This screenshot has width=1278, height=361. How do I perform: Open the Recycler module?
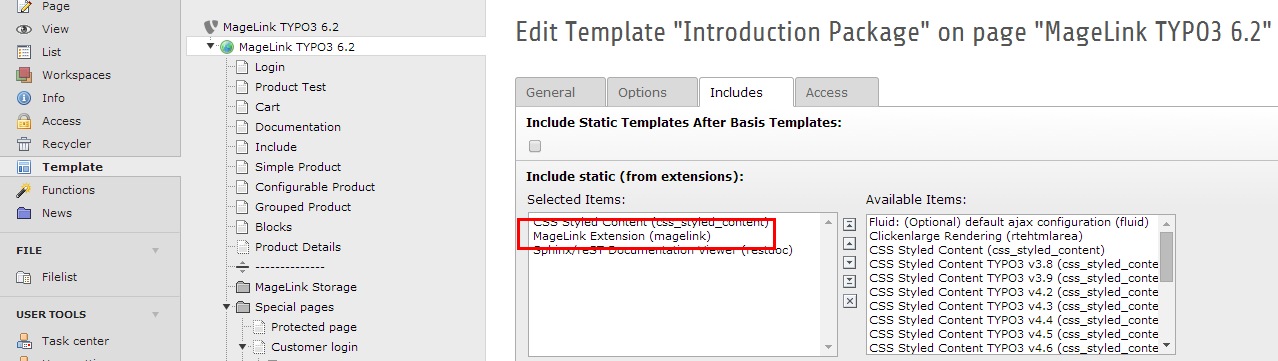coord(66,144)
